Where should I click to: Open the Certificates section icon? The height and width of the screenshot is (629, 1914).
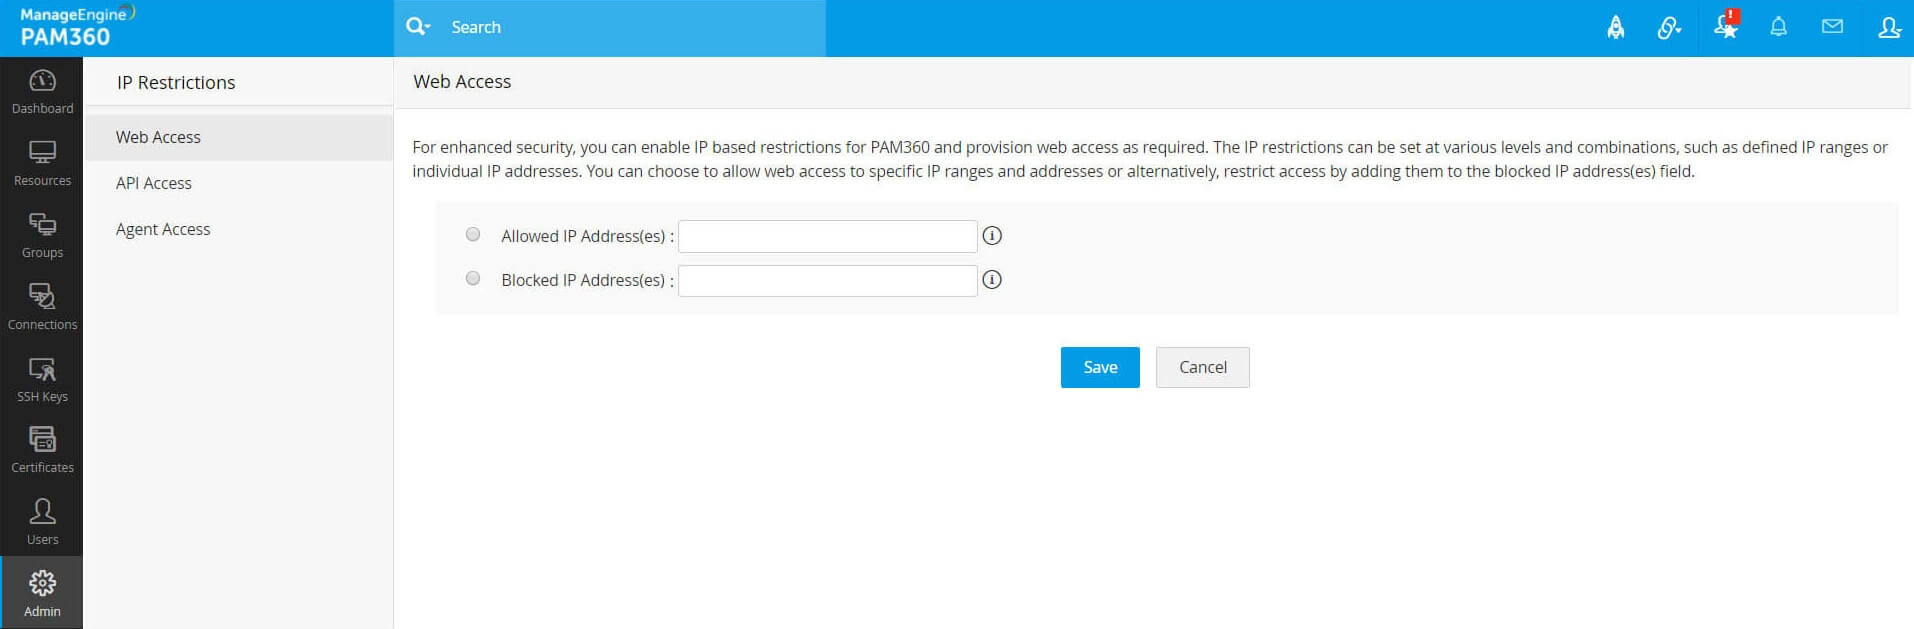(x=42, y=441)
